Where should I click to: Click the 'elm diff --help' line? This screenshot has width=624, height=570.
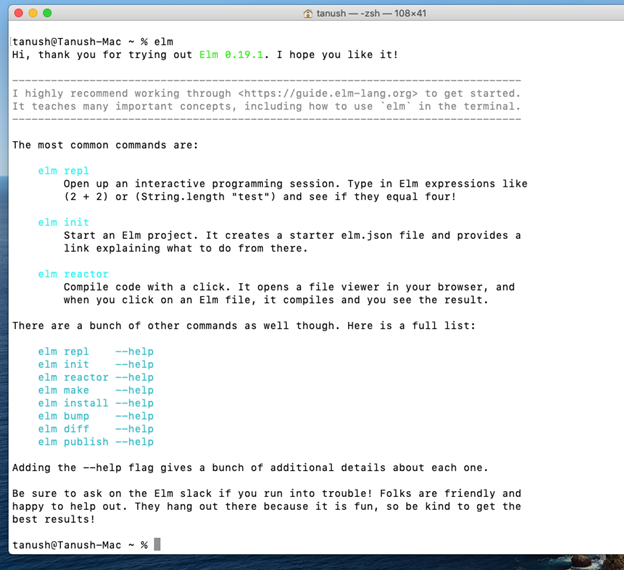click(96, 429)
